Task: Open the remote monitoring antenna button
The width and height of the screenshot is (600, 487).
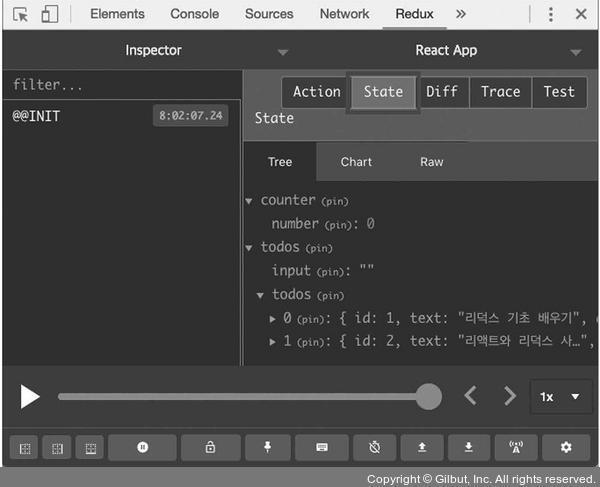Action: (516, 447)
